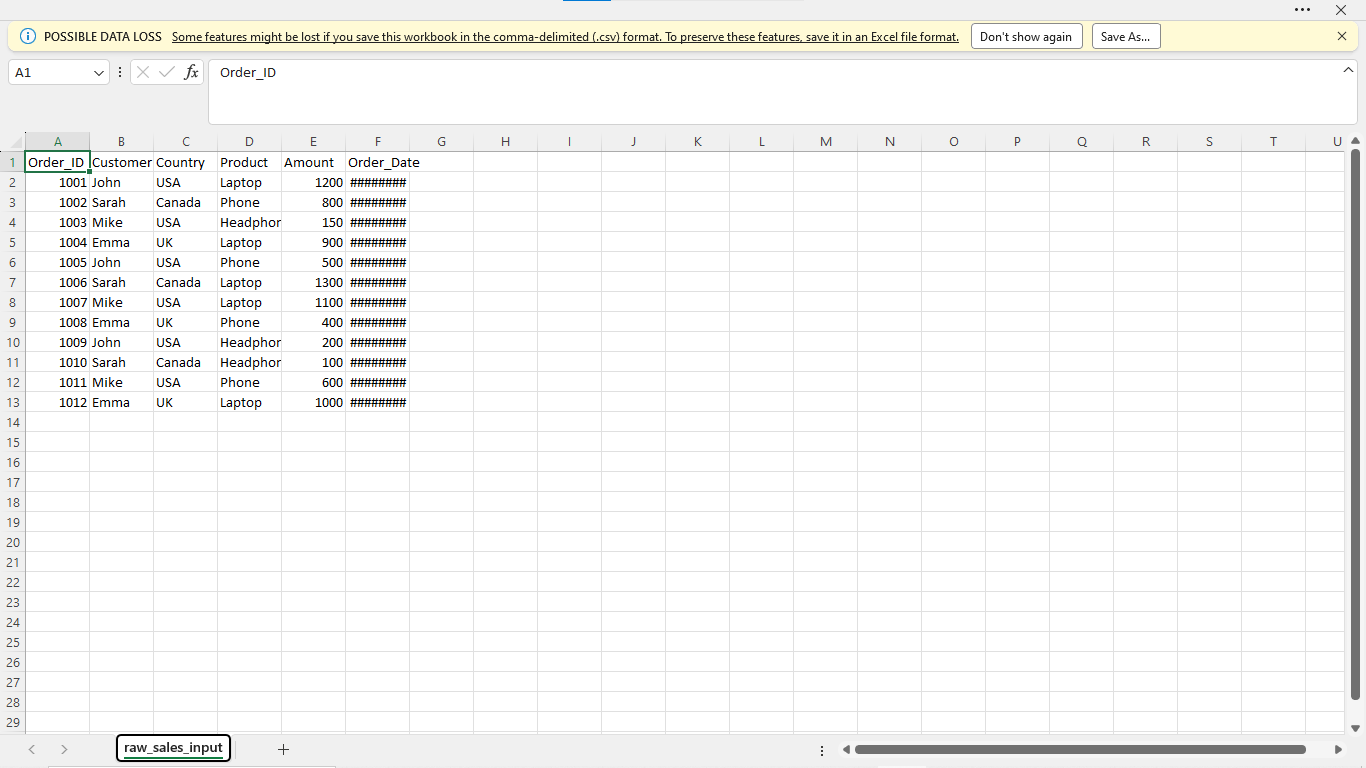Add a new sheet with plus icon
This screenshot has height=768, width=1366.
(x=283, y=749)
